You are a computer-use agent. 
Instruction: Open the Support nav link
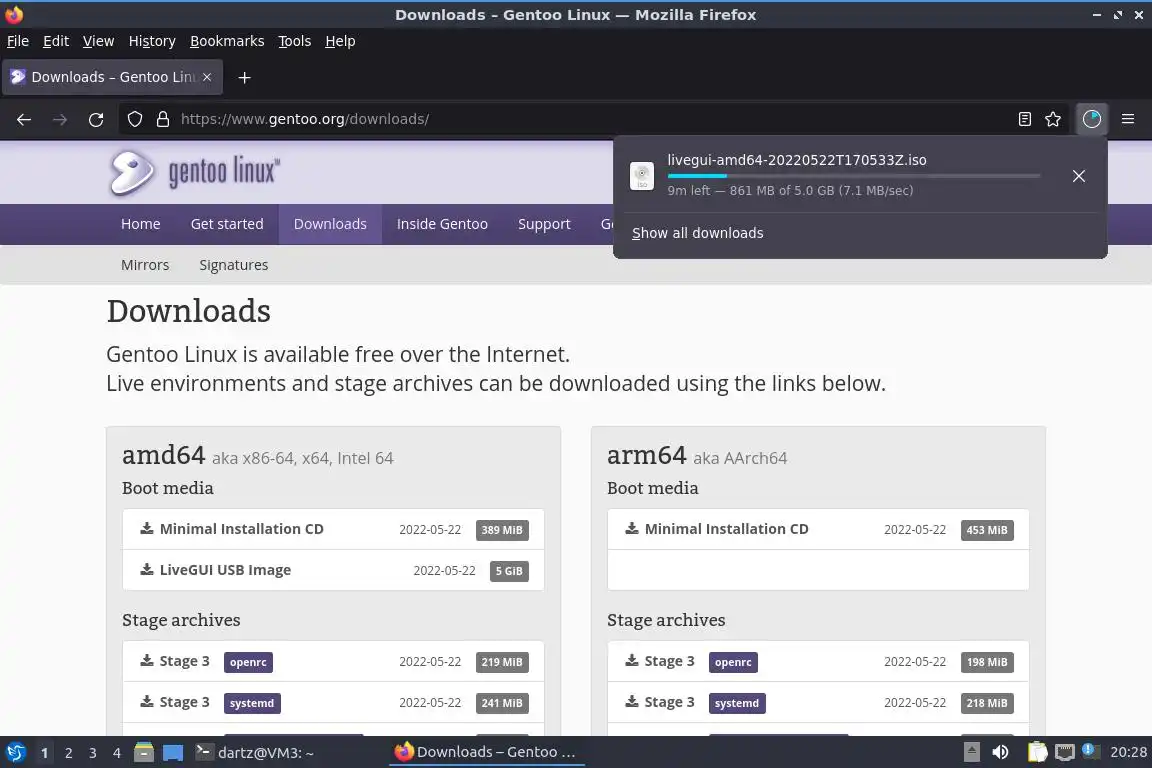coord(544,224)
